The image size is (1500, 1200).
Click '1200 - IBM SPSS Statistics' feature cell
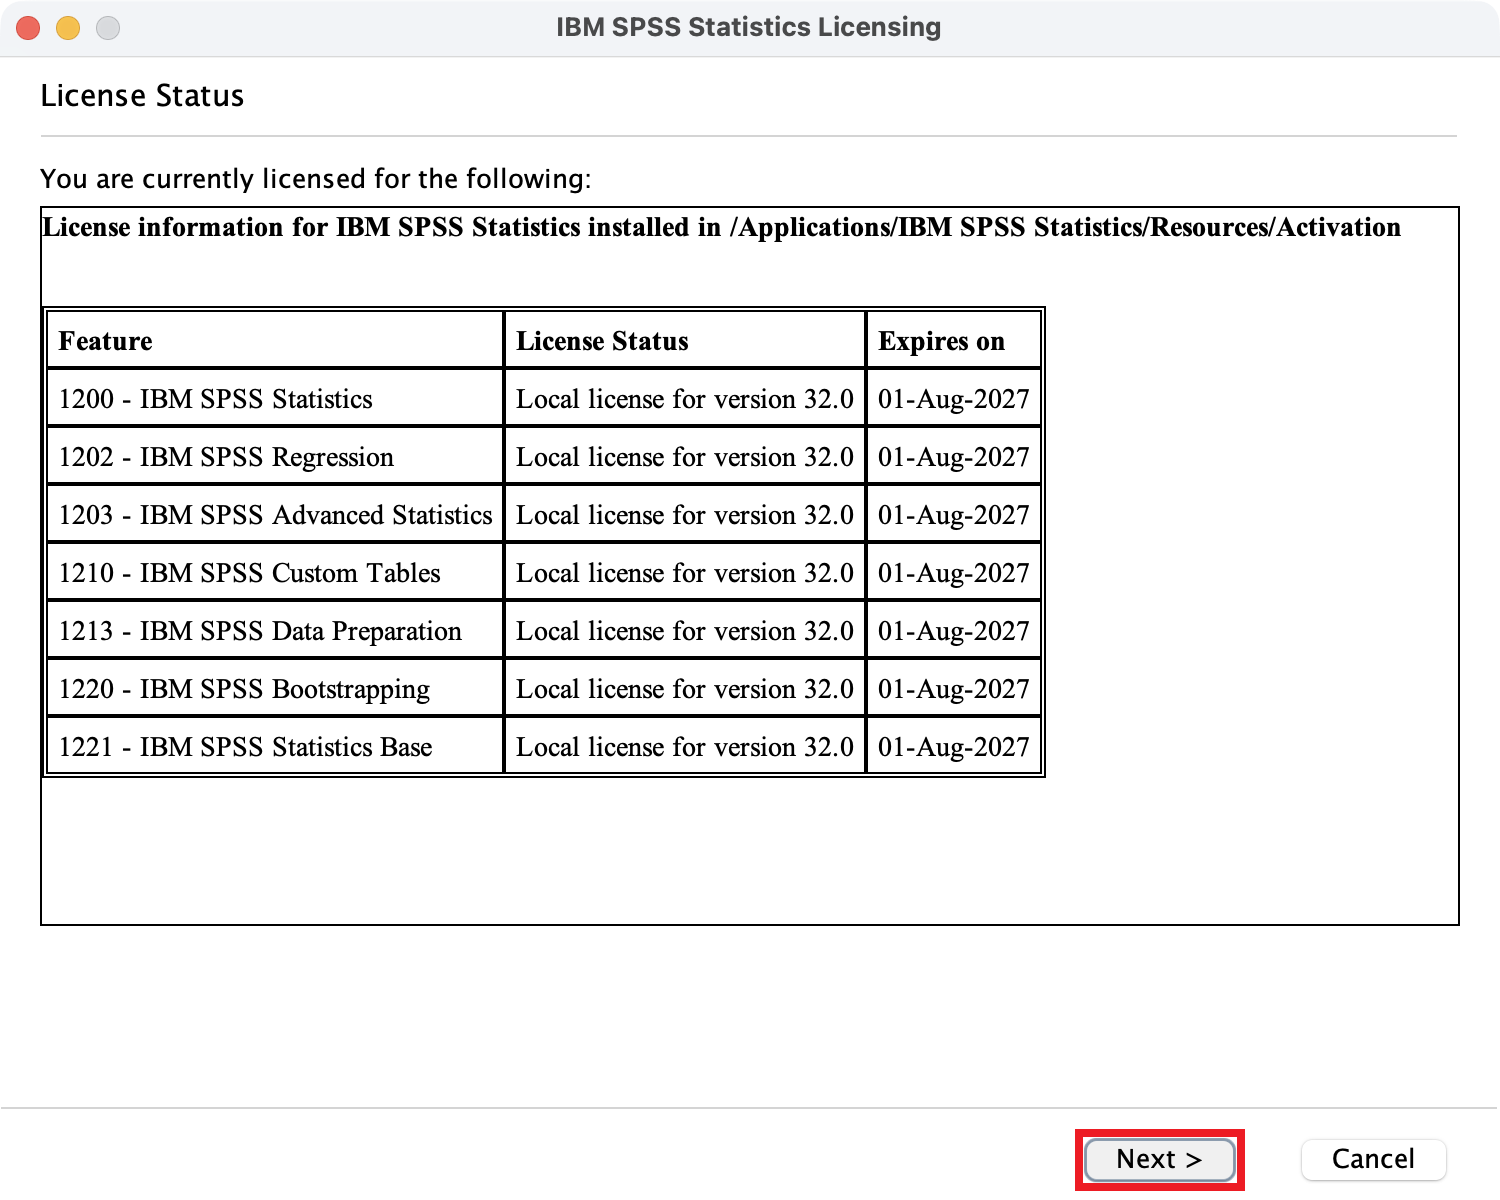tap(275, 398)
